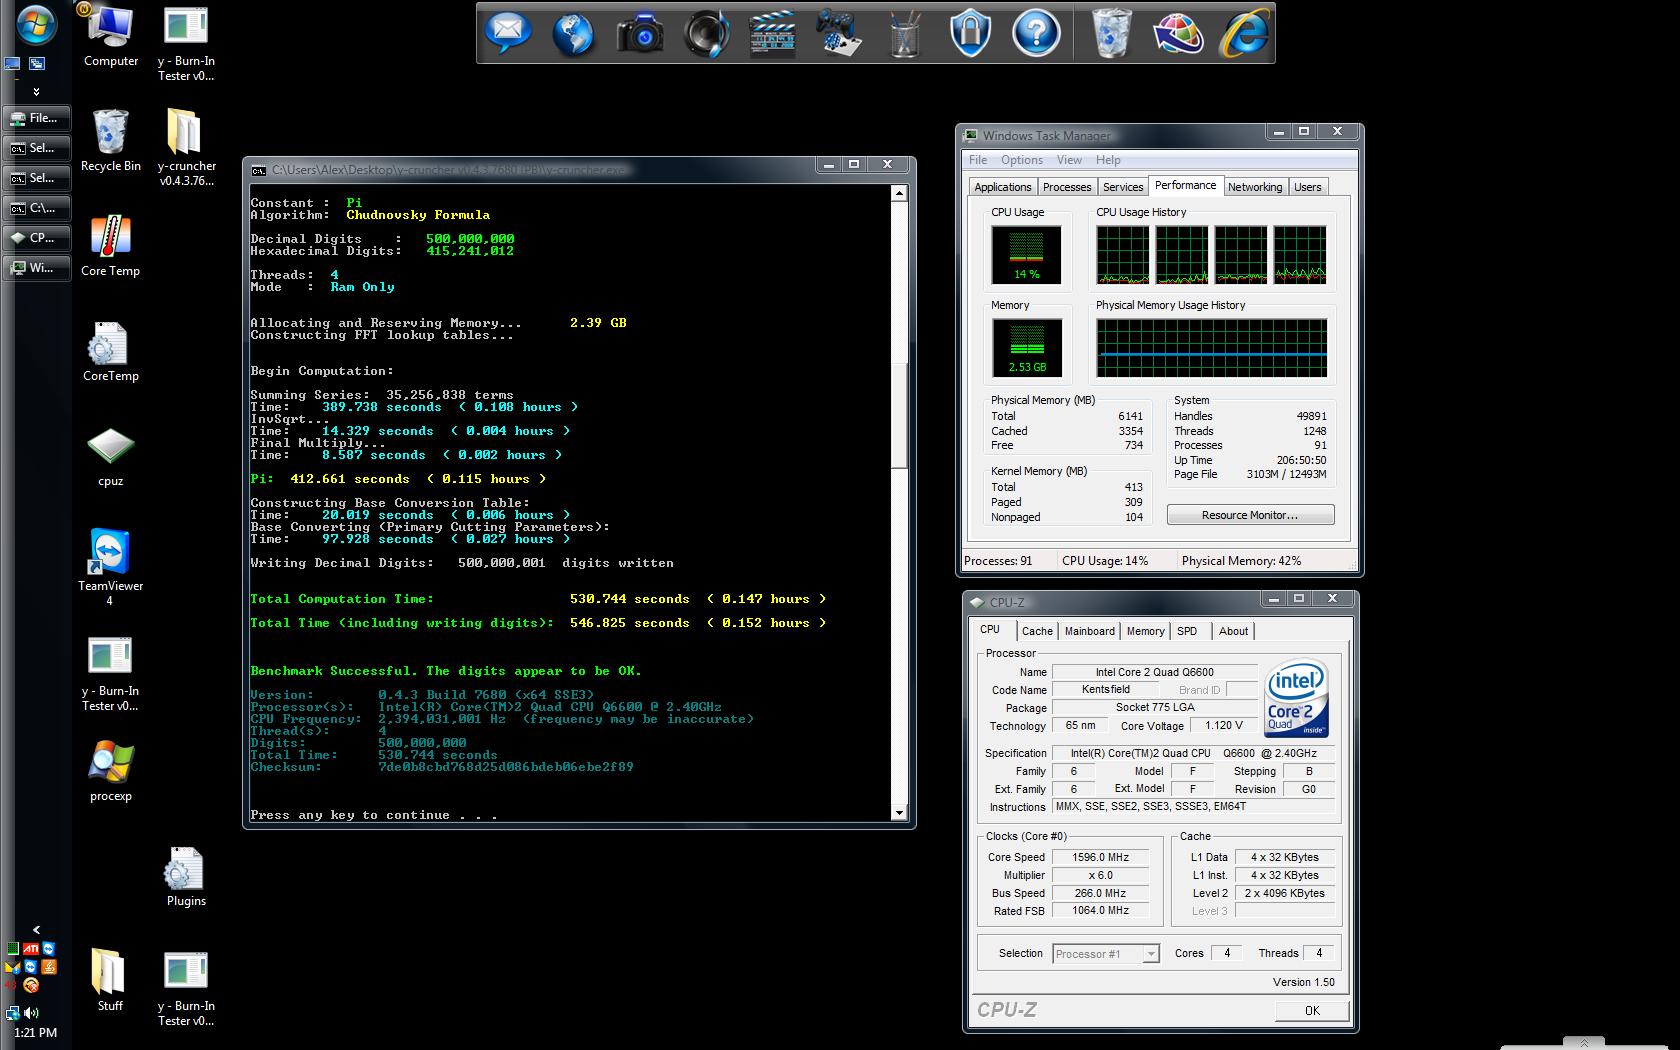1680x1050 pixels.
Task: Expand the Processor #1 selection dropdown
Action: [1151, 954]
